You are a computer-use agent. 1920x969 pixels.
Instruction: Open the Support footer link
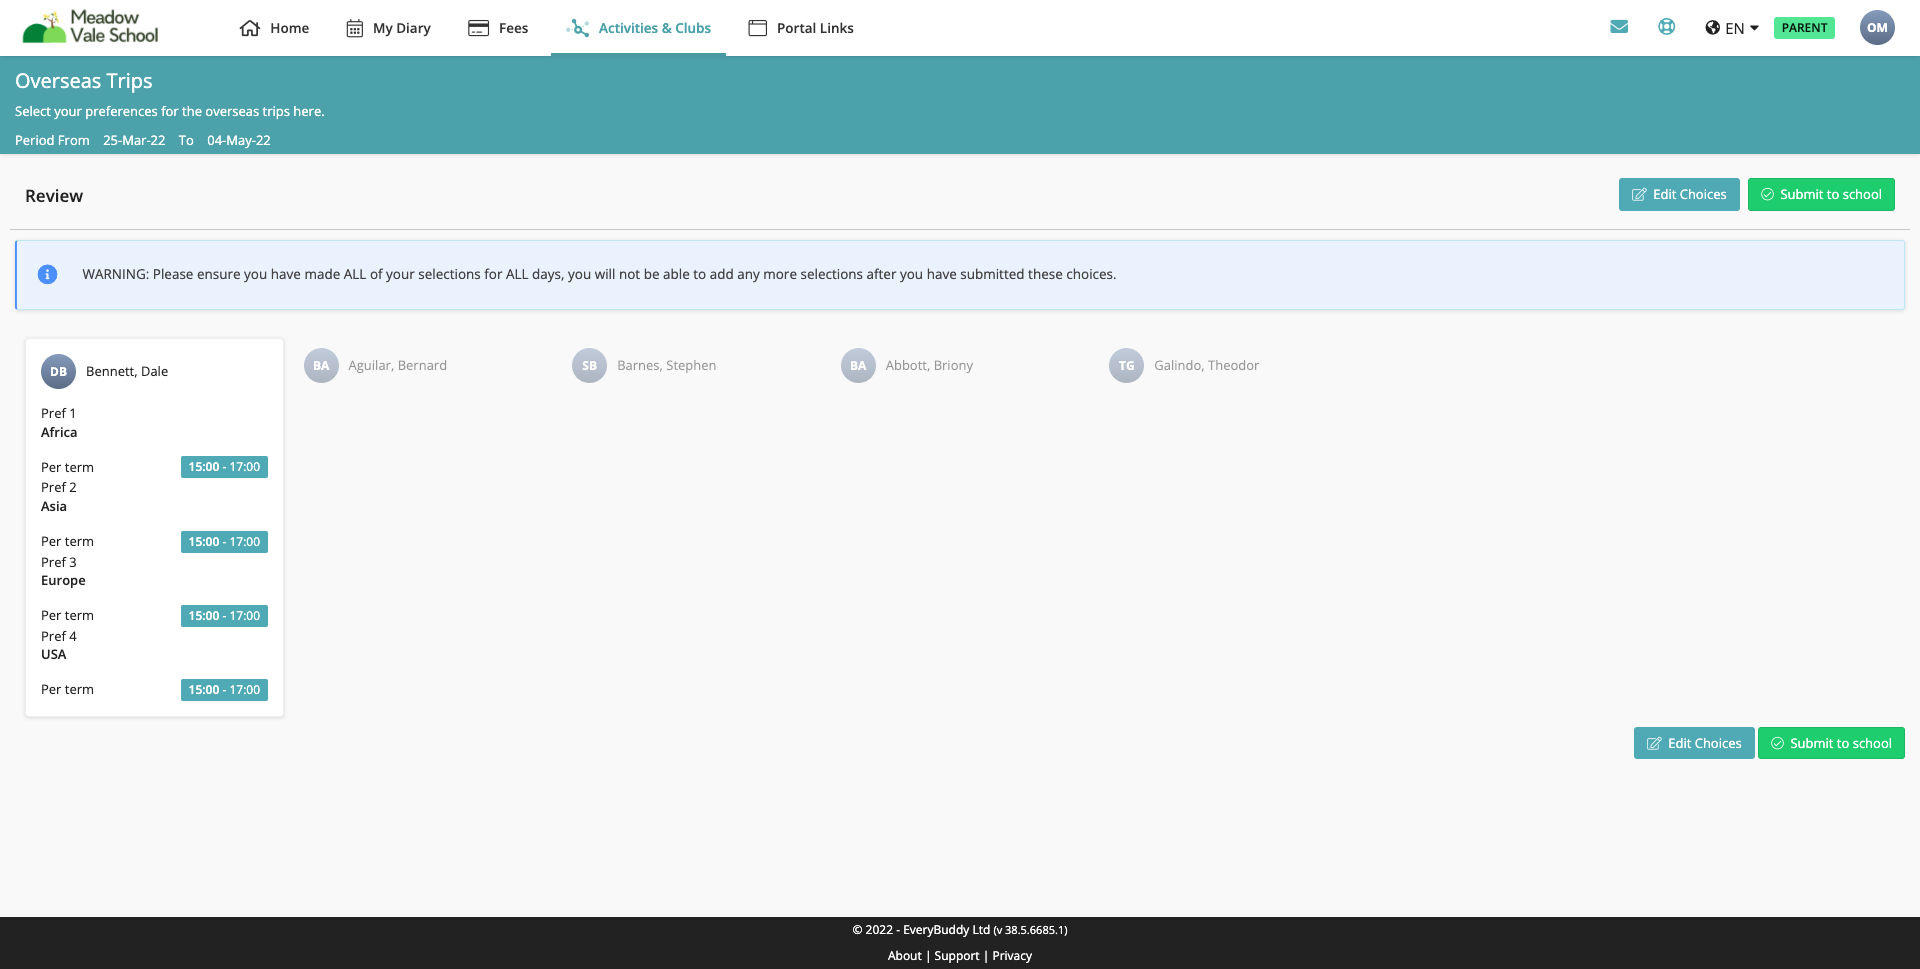tap(956, 955)
